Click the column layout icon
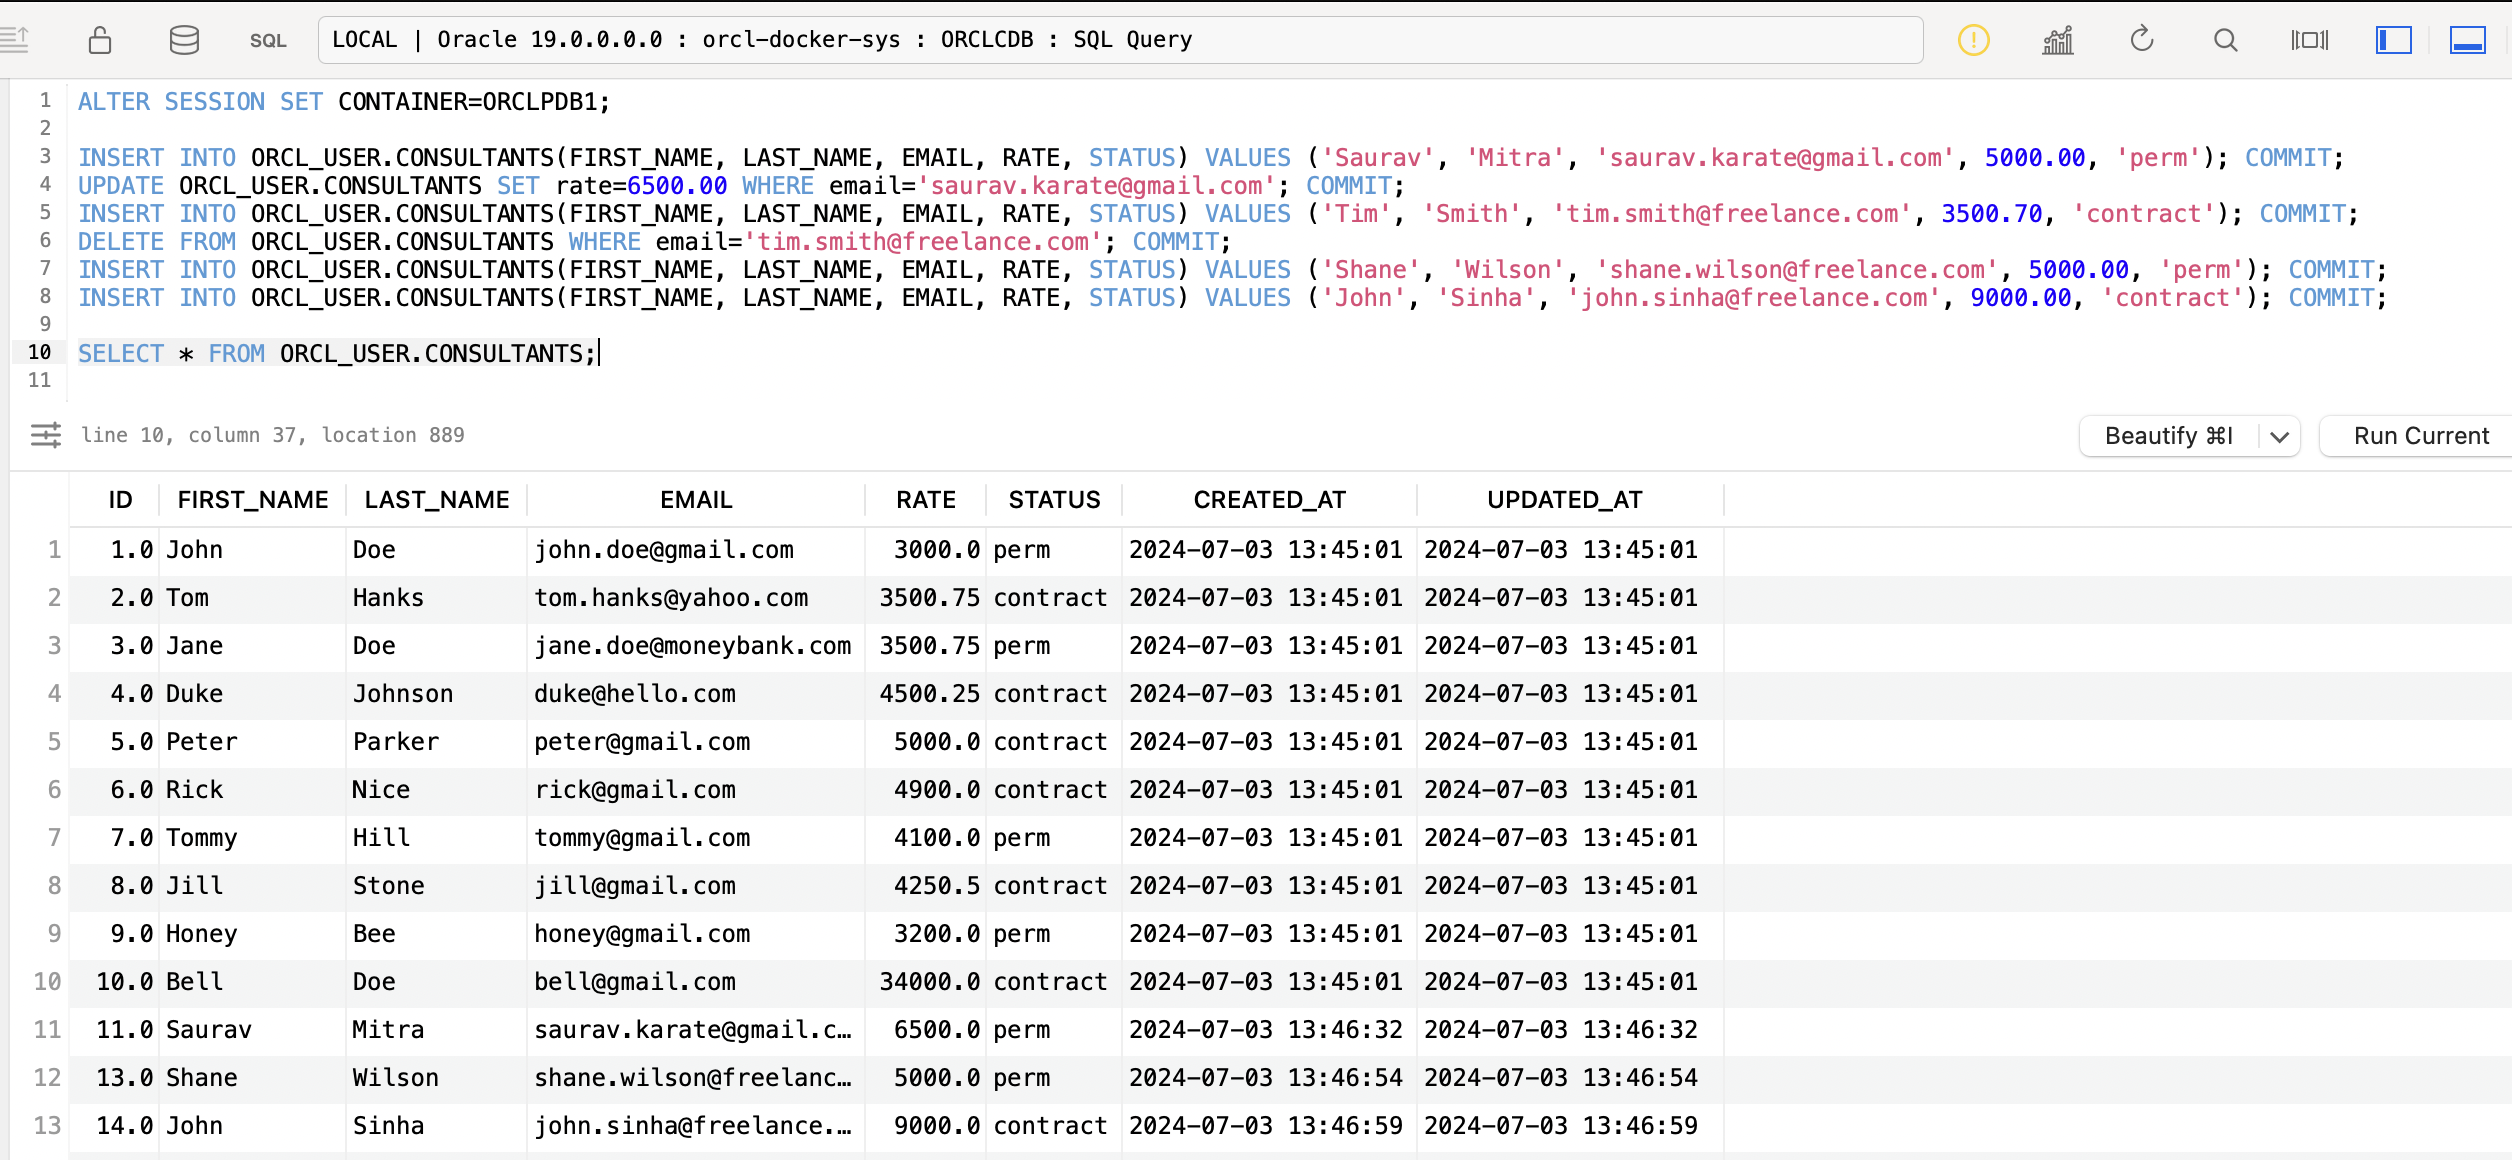Viewport: 2512px width, 1160px height. (x=2309, y=40)
